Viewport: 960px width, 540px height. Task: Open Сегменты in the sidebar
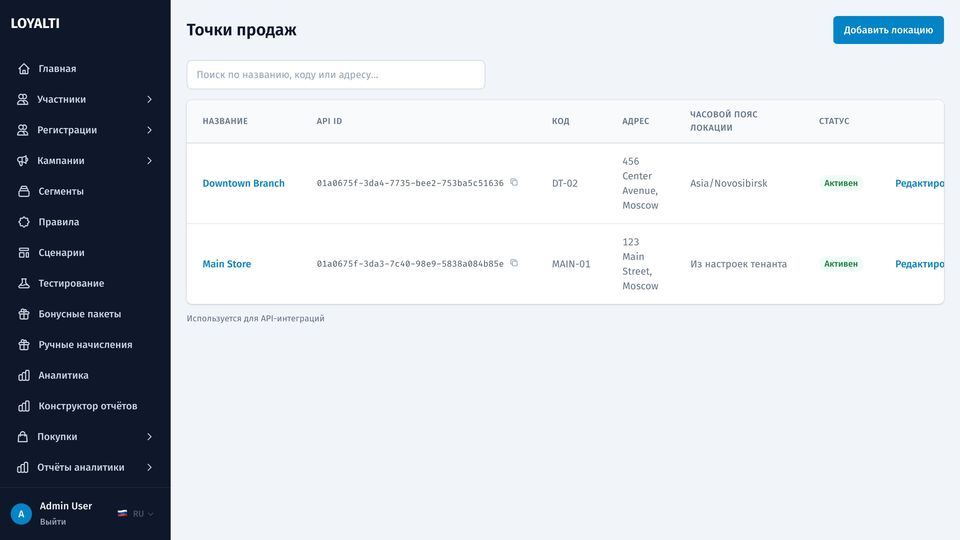[85, 191]
